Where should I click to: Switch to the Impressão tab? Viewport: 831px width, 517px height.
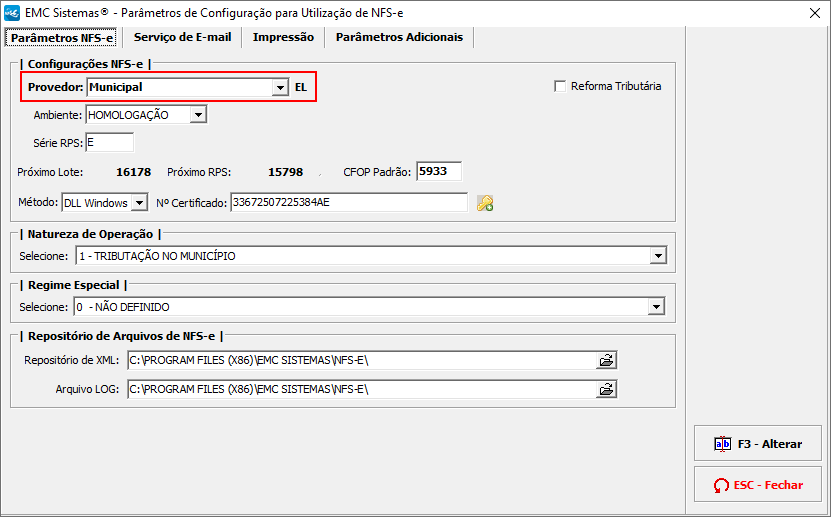pyautogui.click(x=283, y=37)
